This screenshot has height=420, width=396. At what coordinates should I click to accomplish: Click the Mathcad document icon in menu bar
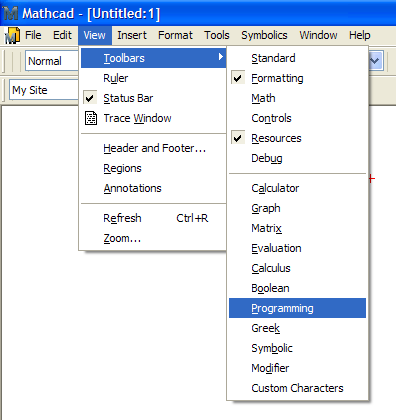(12, 35)
